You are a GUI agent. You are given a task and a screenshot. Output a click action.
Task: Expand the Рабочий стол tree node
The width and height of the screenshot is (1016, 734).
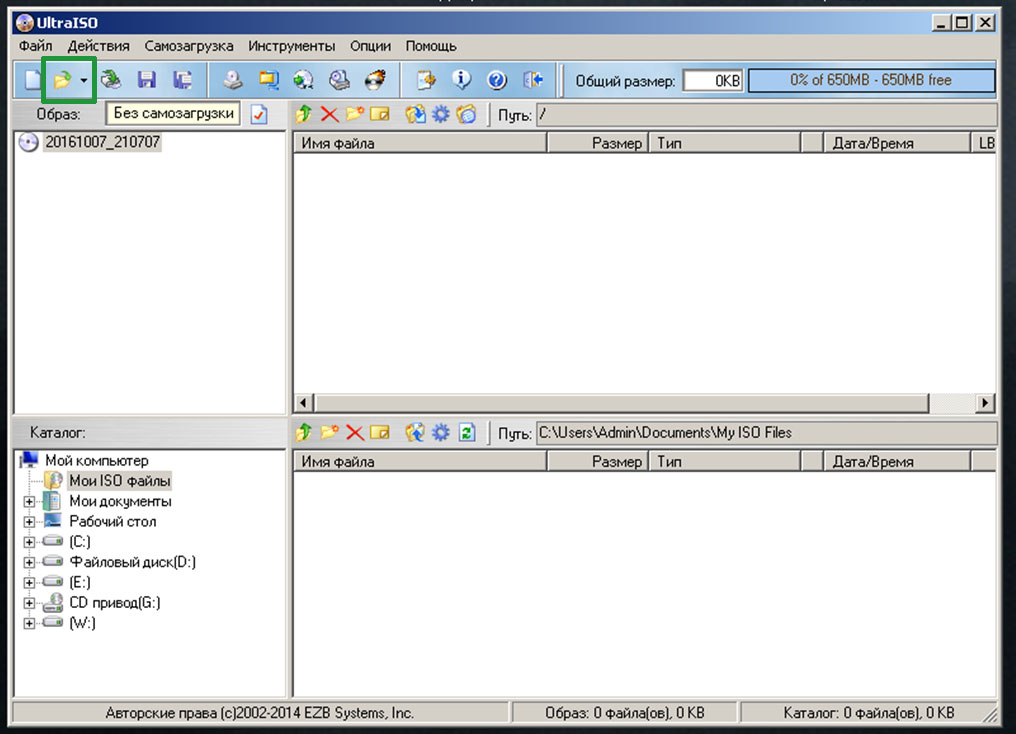(x=29, y=522)
